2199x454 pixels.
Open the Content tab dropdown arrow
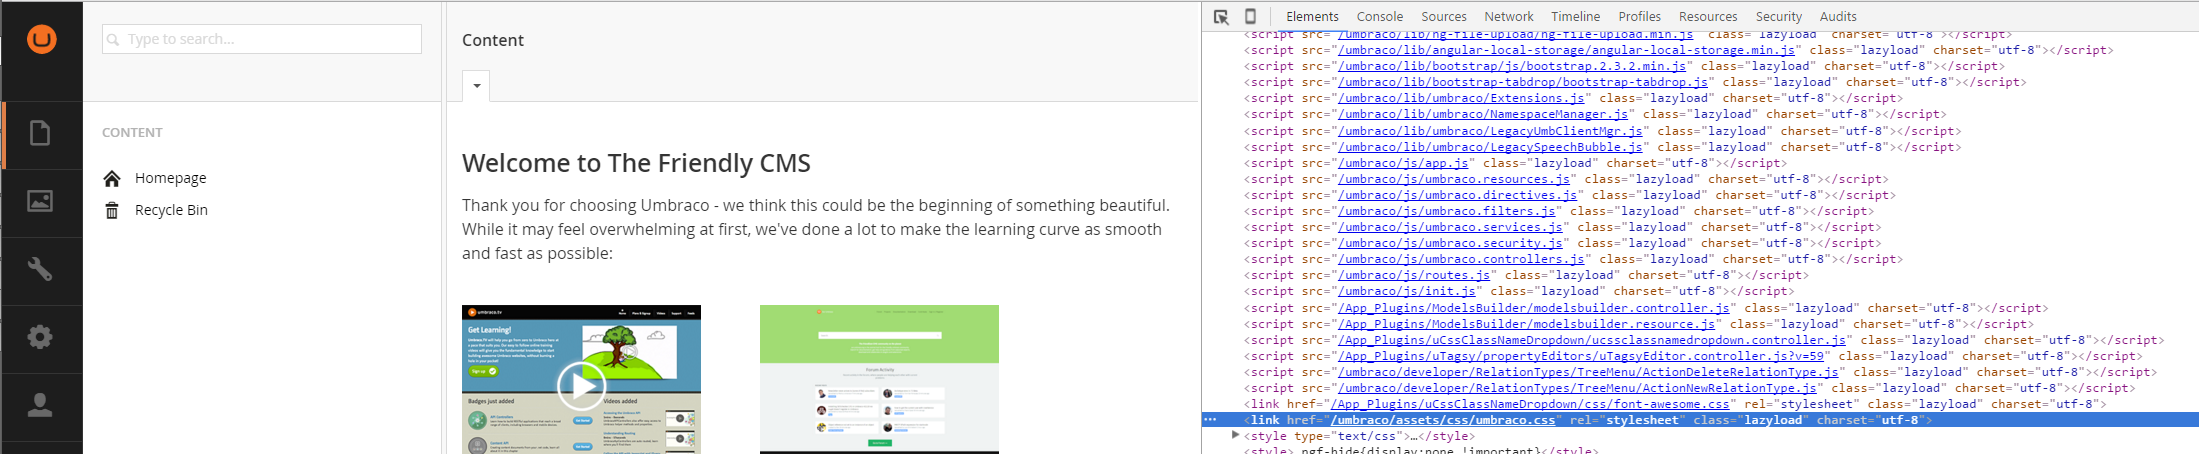coord(476,86)
